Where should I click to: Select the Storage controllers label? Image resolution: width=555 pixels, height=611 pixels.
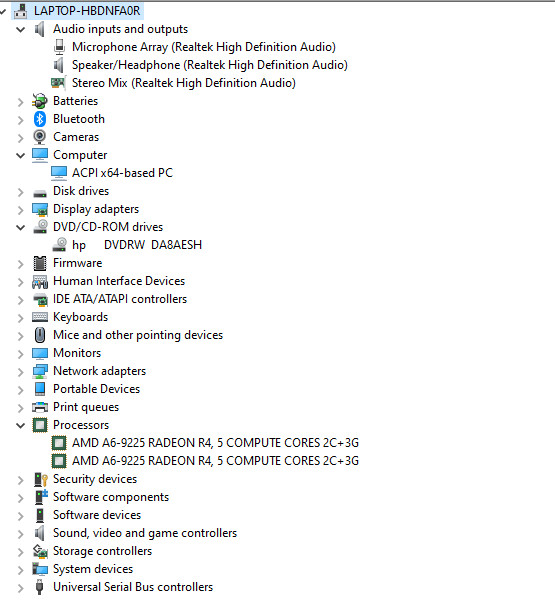(103, 551)
